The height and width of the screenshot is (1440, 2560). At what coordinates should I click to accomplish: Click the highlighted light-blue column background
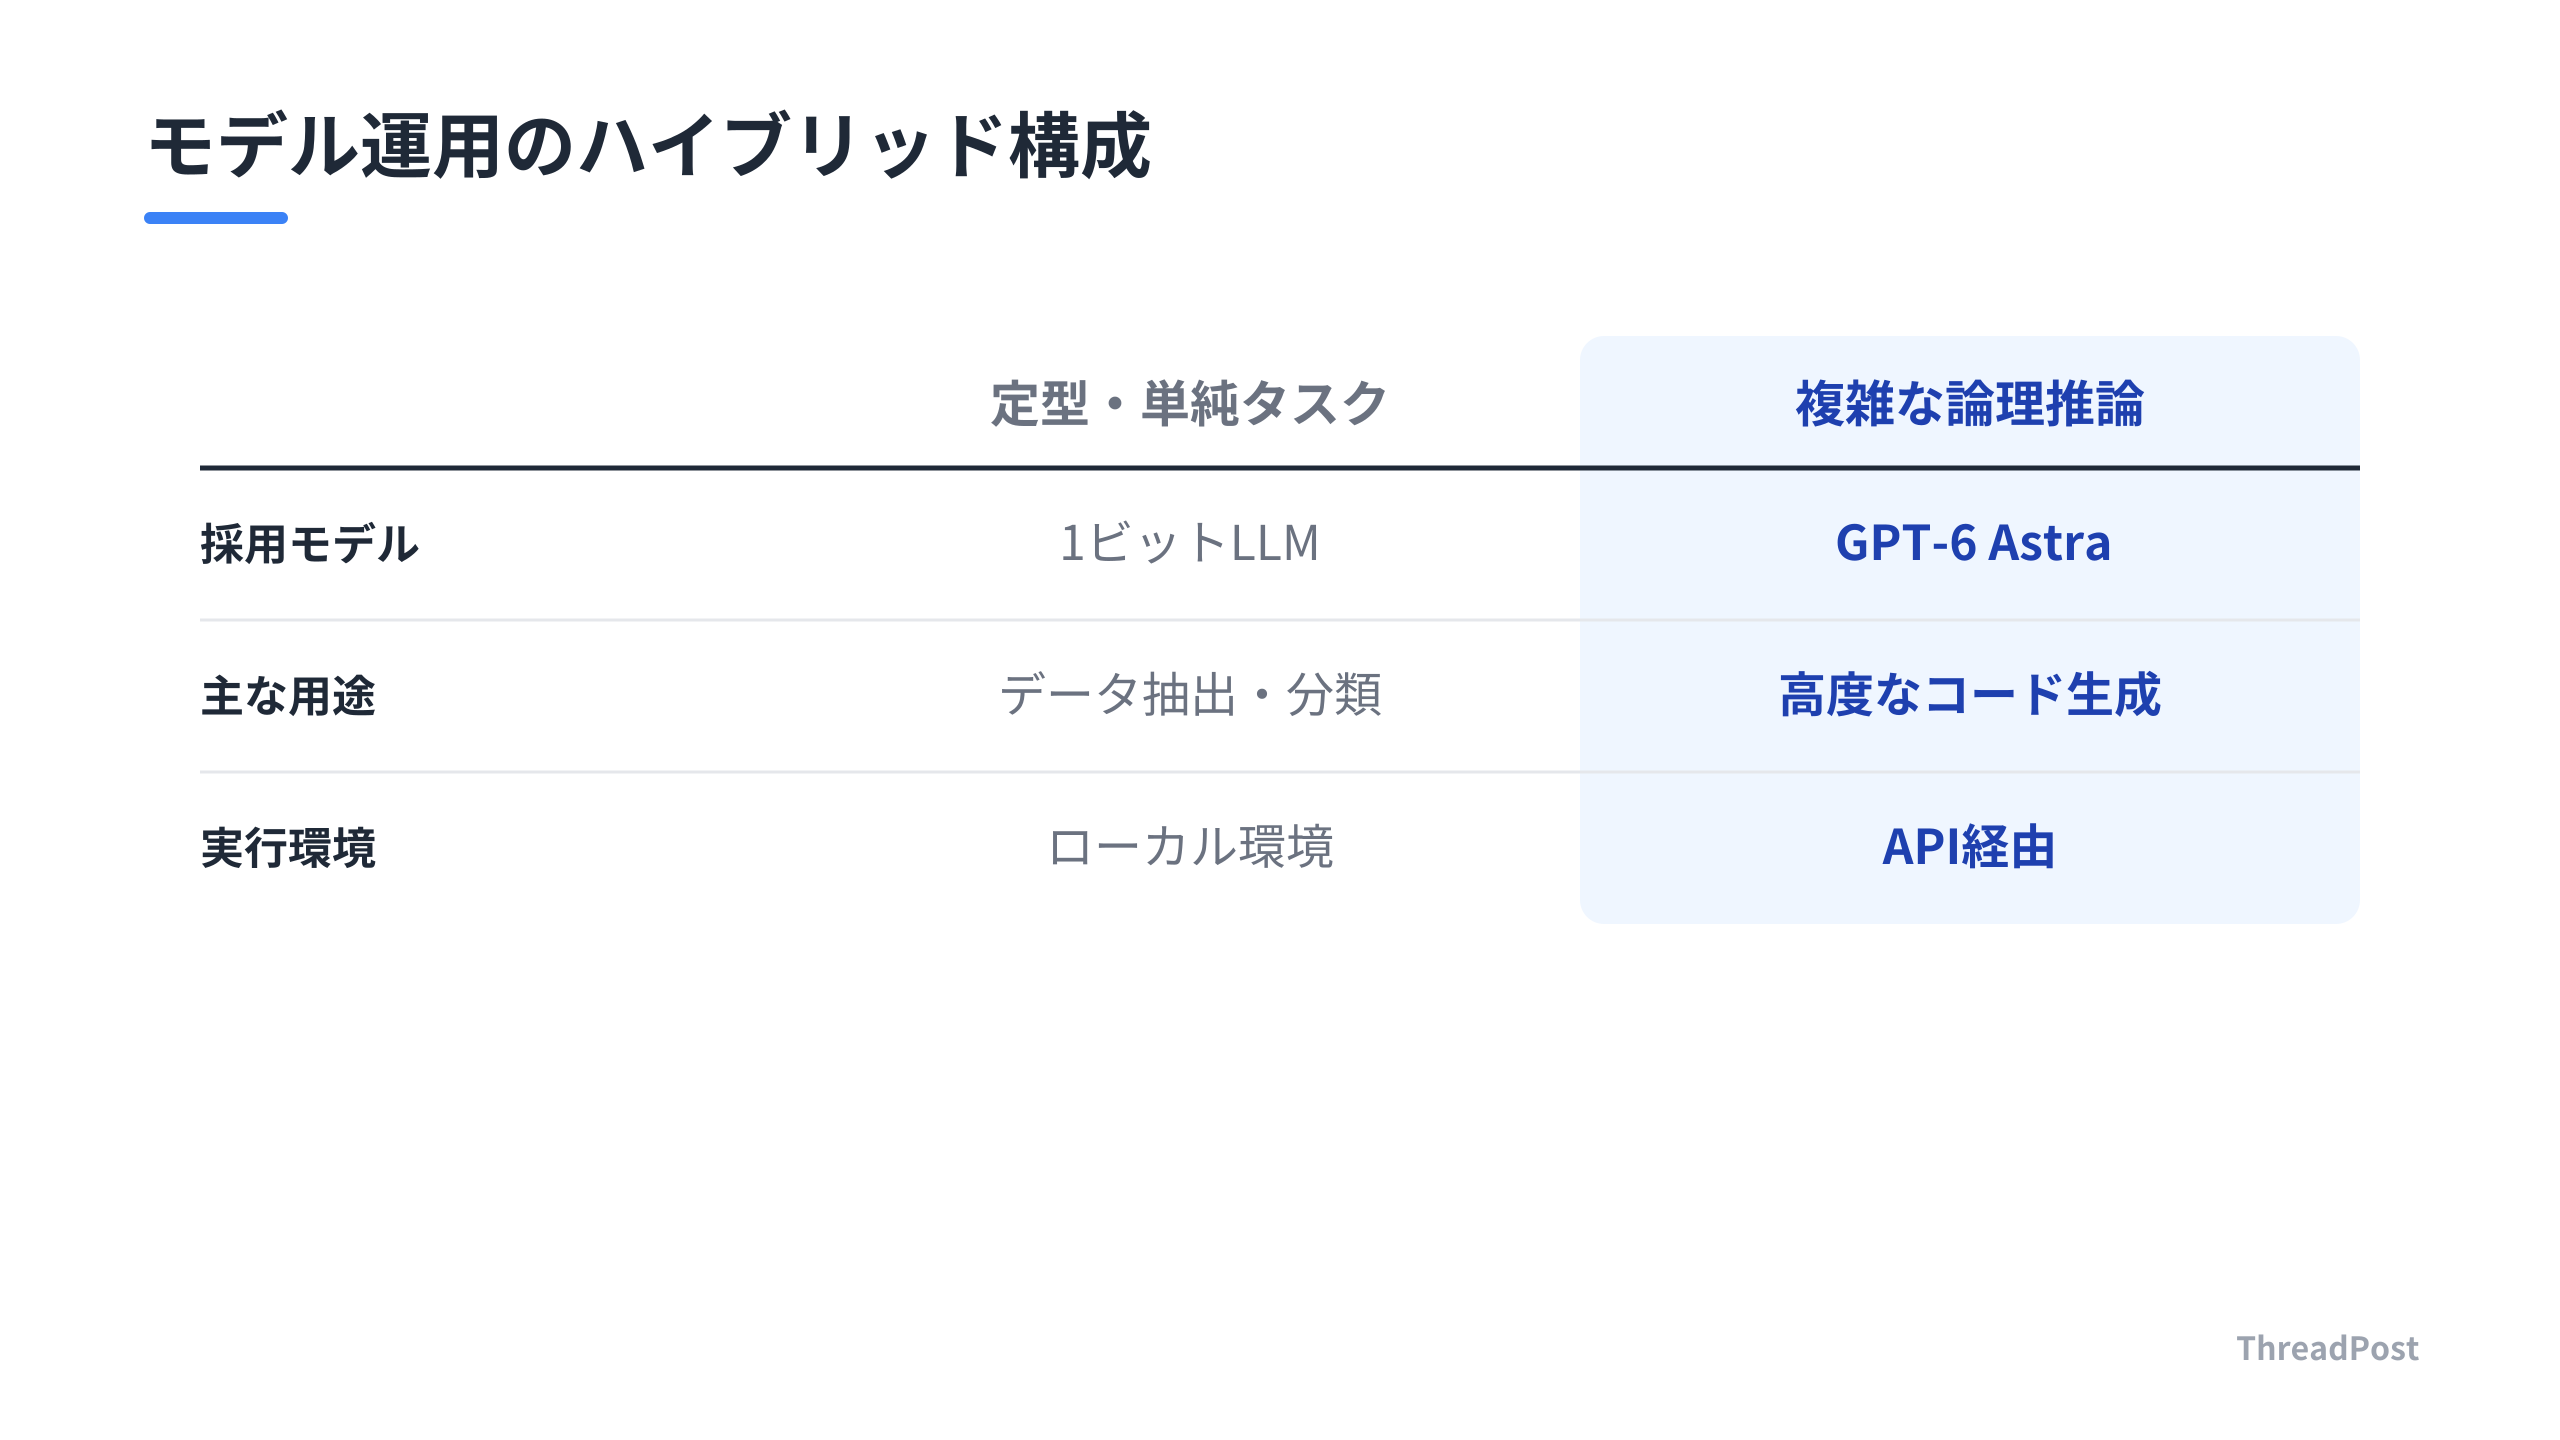click(1970, 630)
